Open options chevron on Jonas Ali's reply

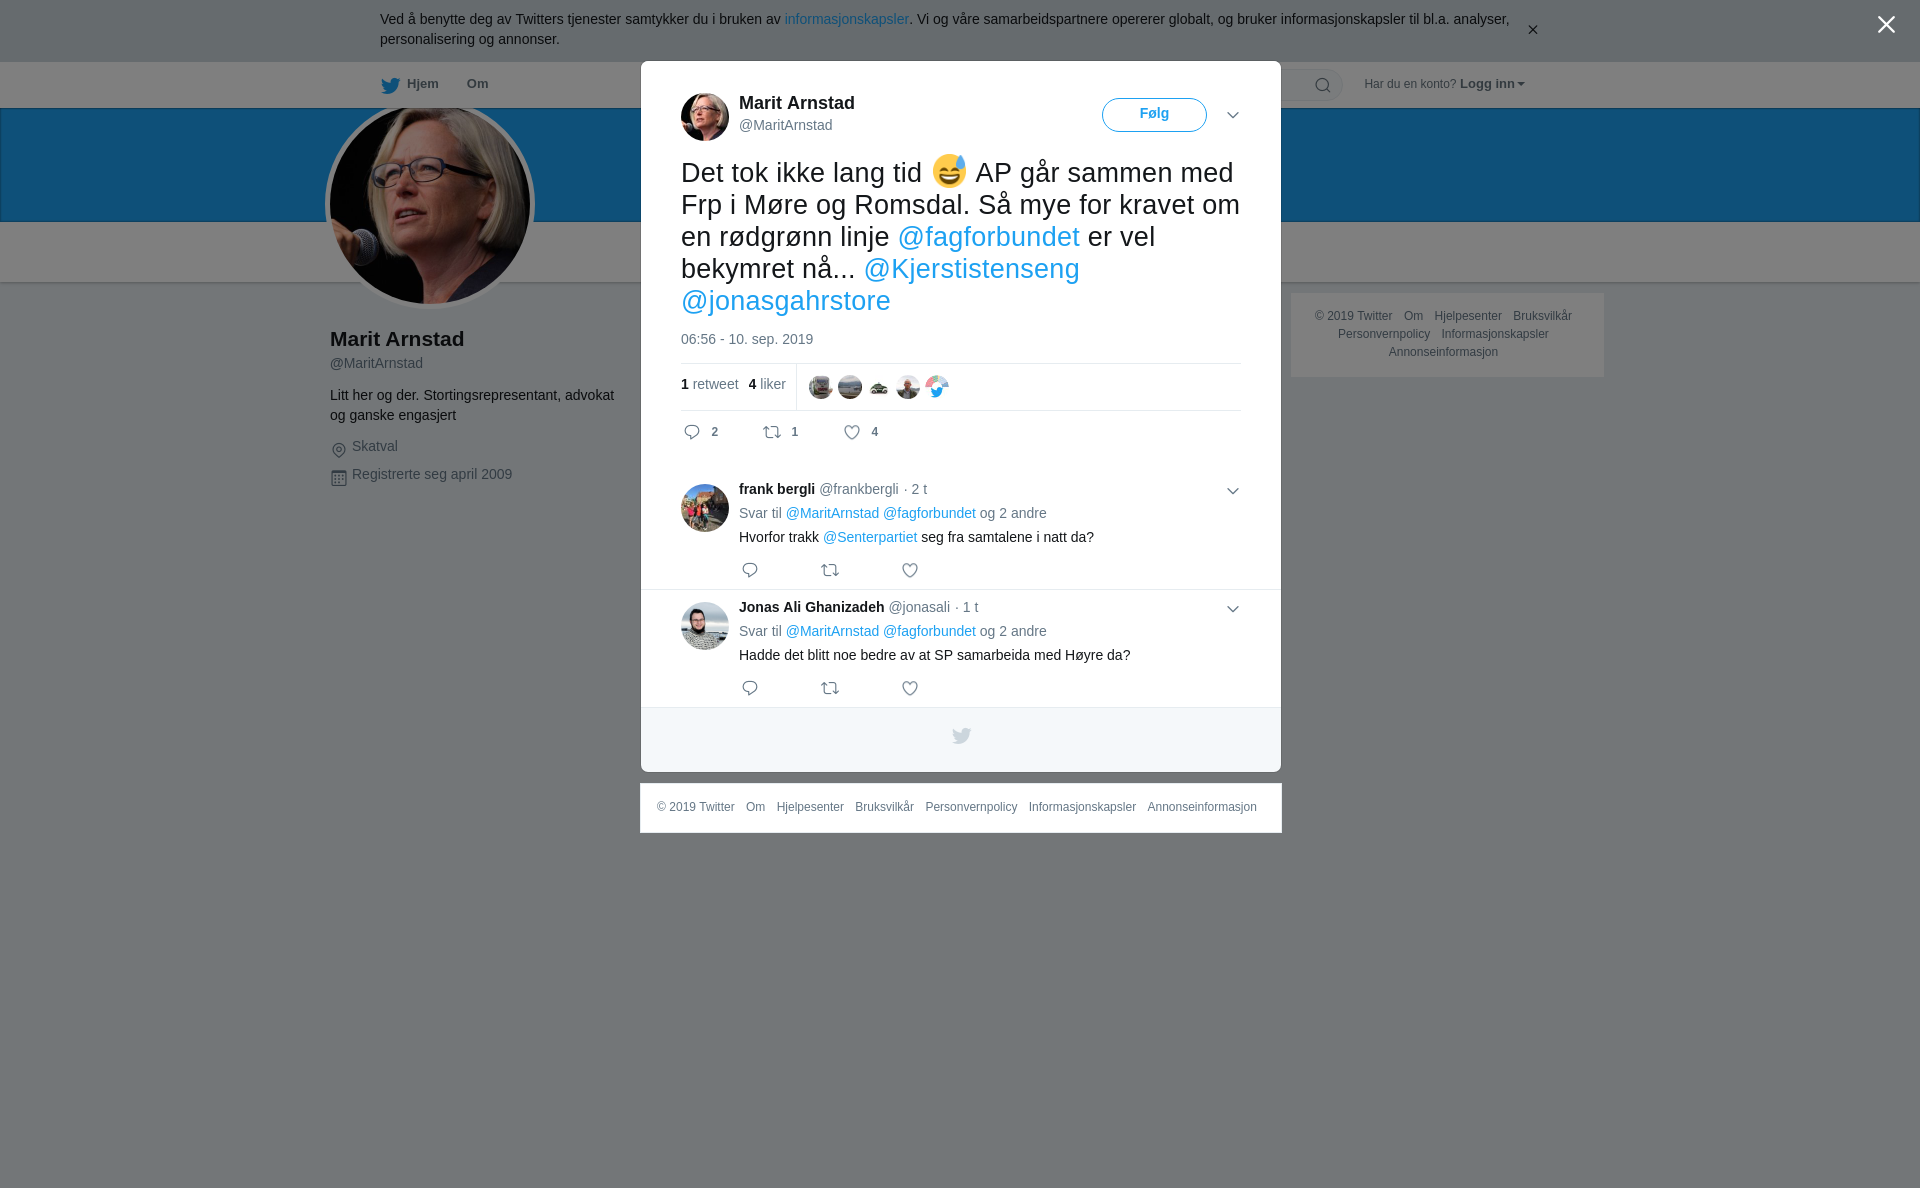tap(1233, 609)
